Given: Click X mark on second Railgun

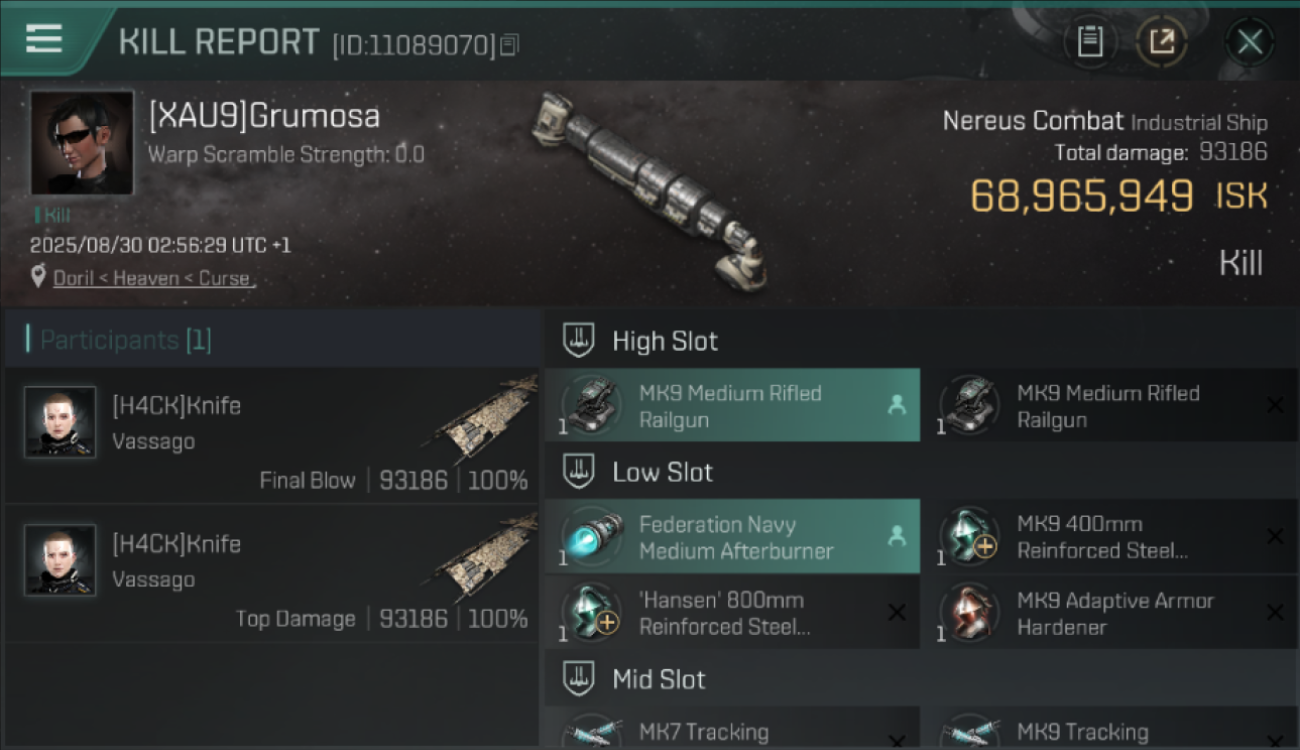Looking at the screenshot, I should point(1275,405).
